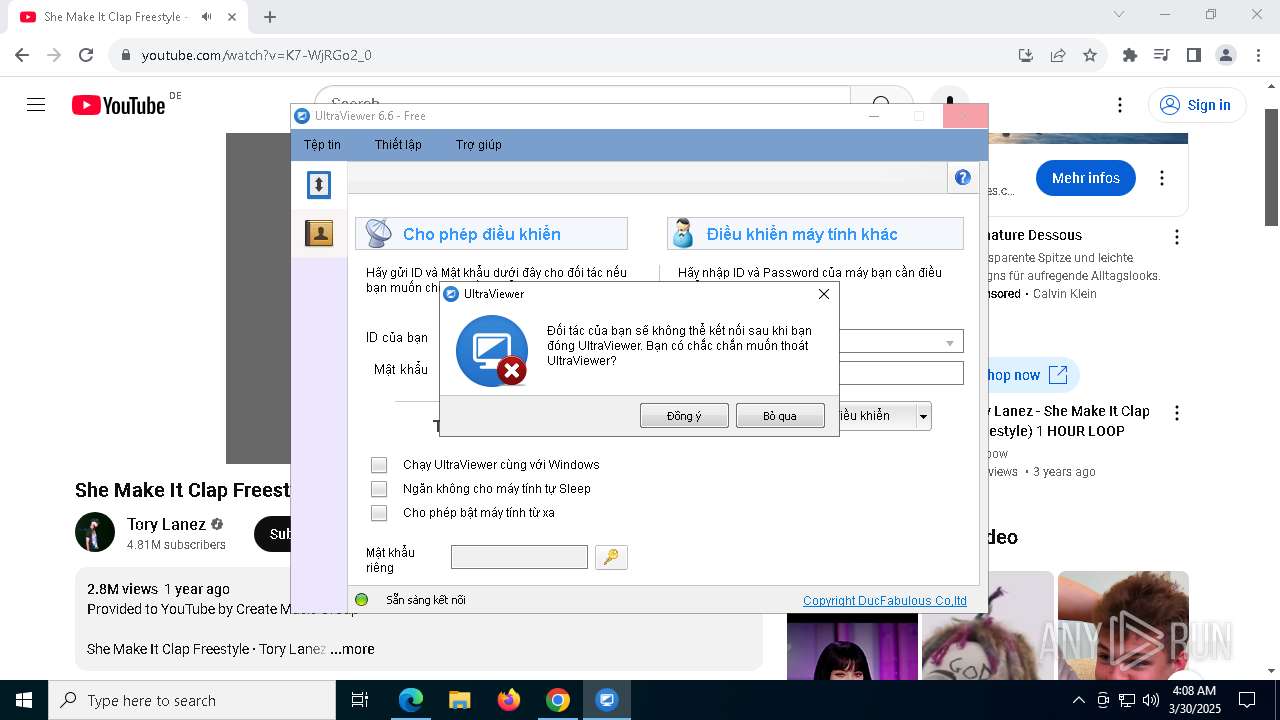
Task: Open the red-haired man video thumbnail
Action: (1123, 626)
